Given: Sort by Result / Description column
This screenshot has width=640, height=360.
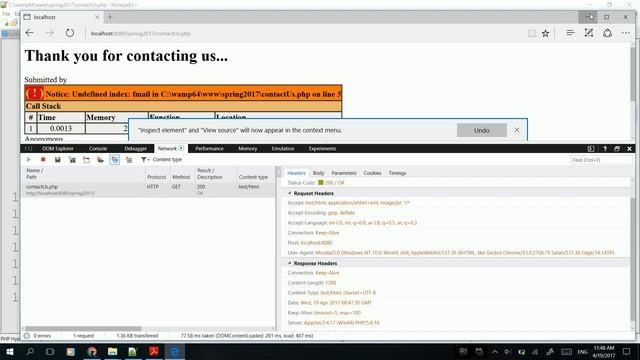Looking at the screenshot, I should pos(215,173).
